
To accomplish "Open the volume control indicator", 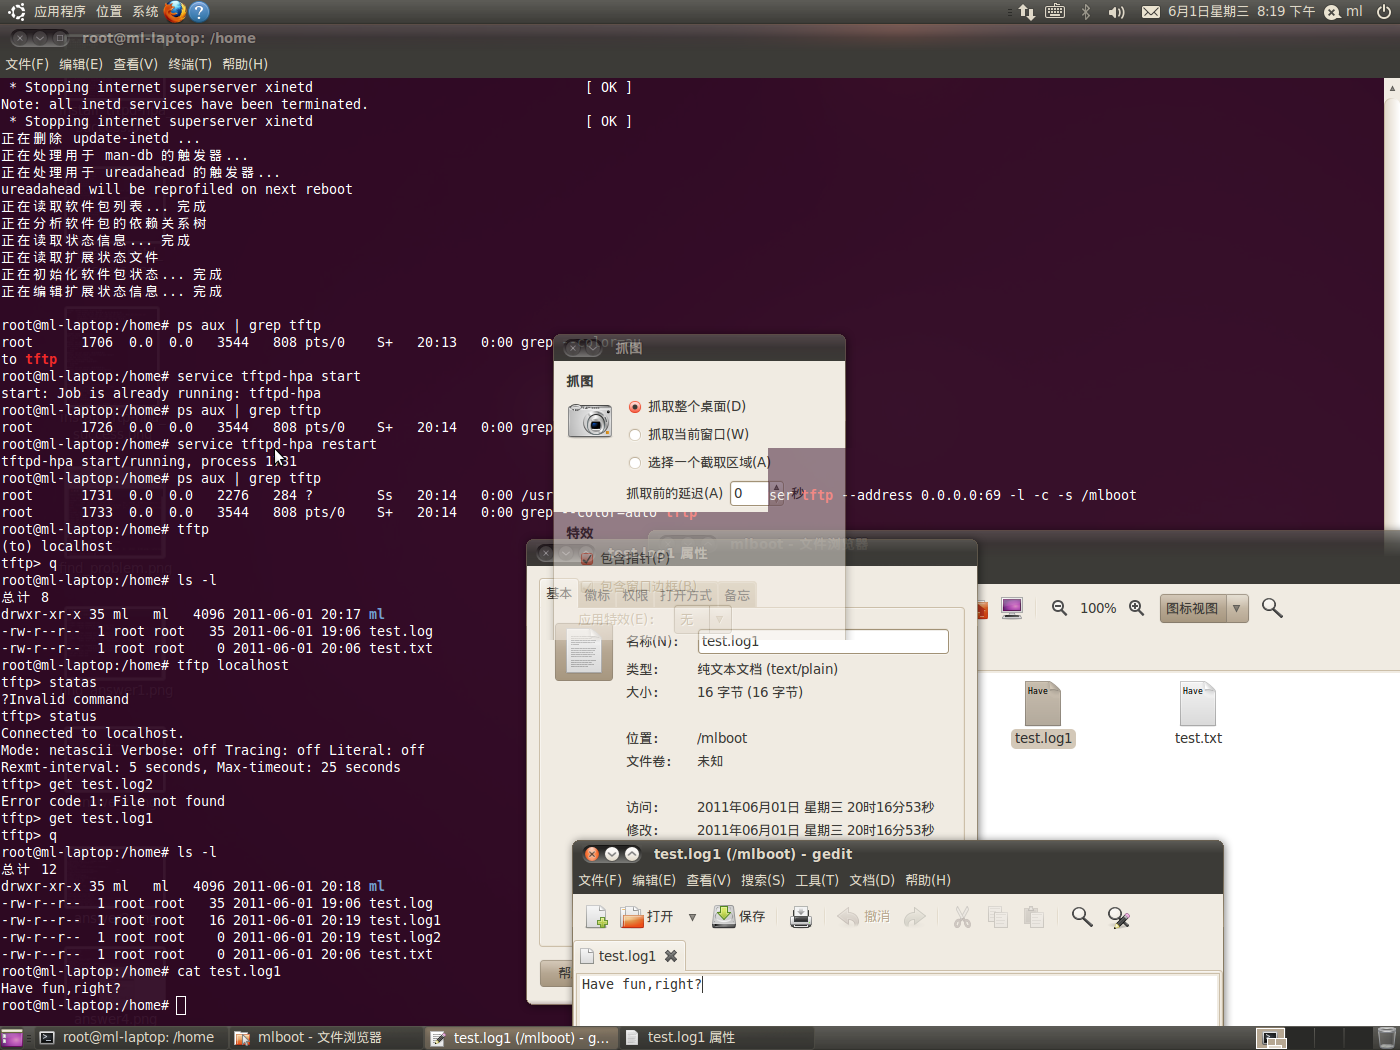I will point(1116,12).
